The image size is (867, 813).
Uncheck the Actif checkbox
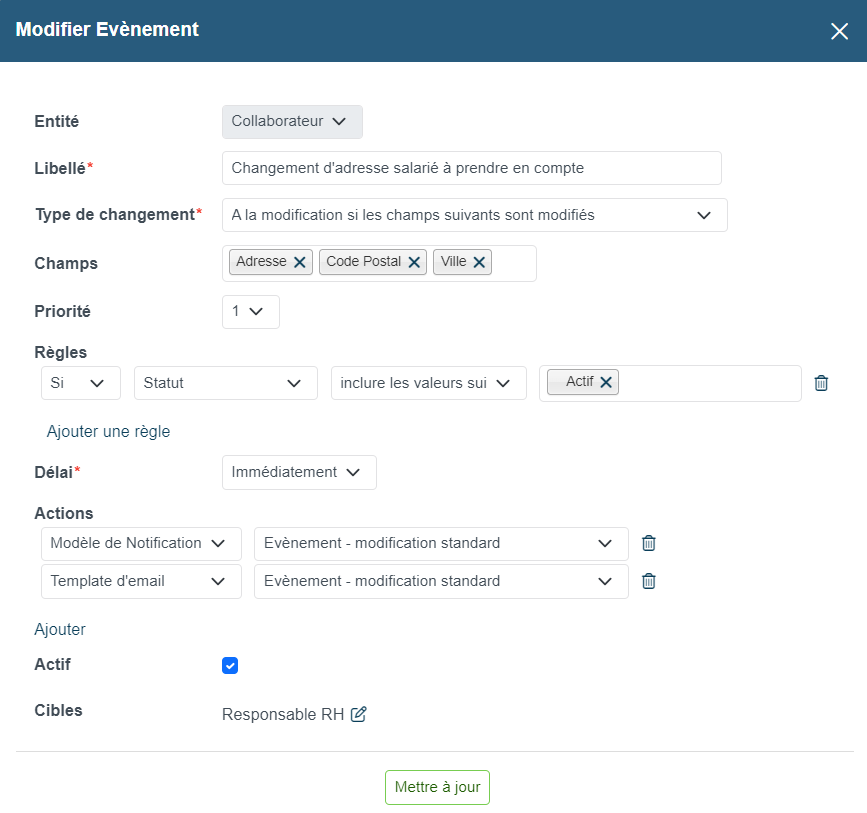click(230, 665)
